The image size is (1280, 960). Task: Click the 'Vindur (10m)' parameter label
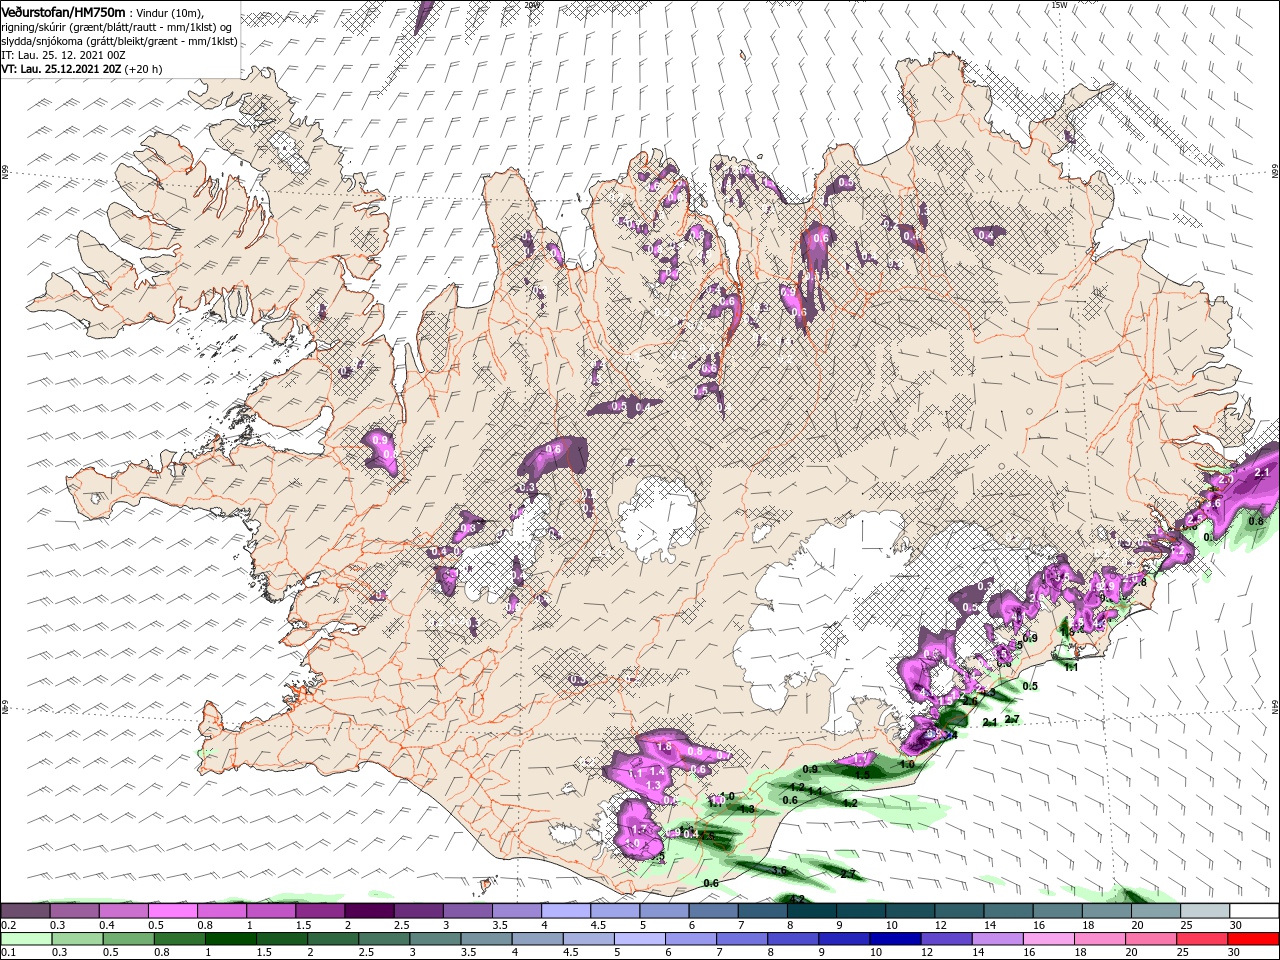pyautogui.click(x=169, y=12)
